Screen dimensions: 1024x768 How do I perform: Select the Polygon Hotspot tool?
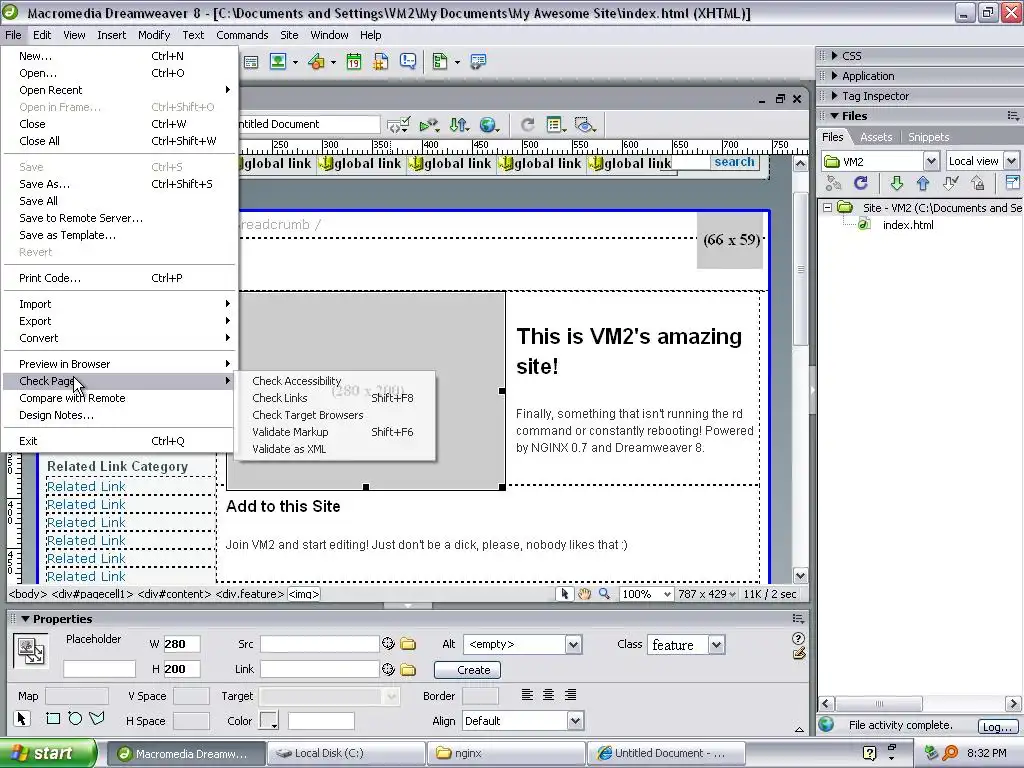click(x=97, y=719)
